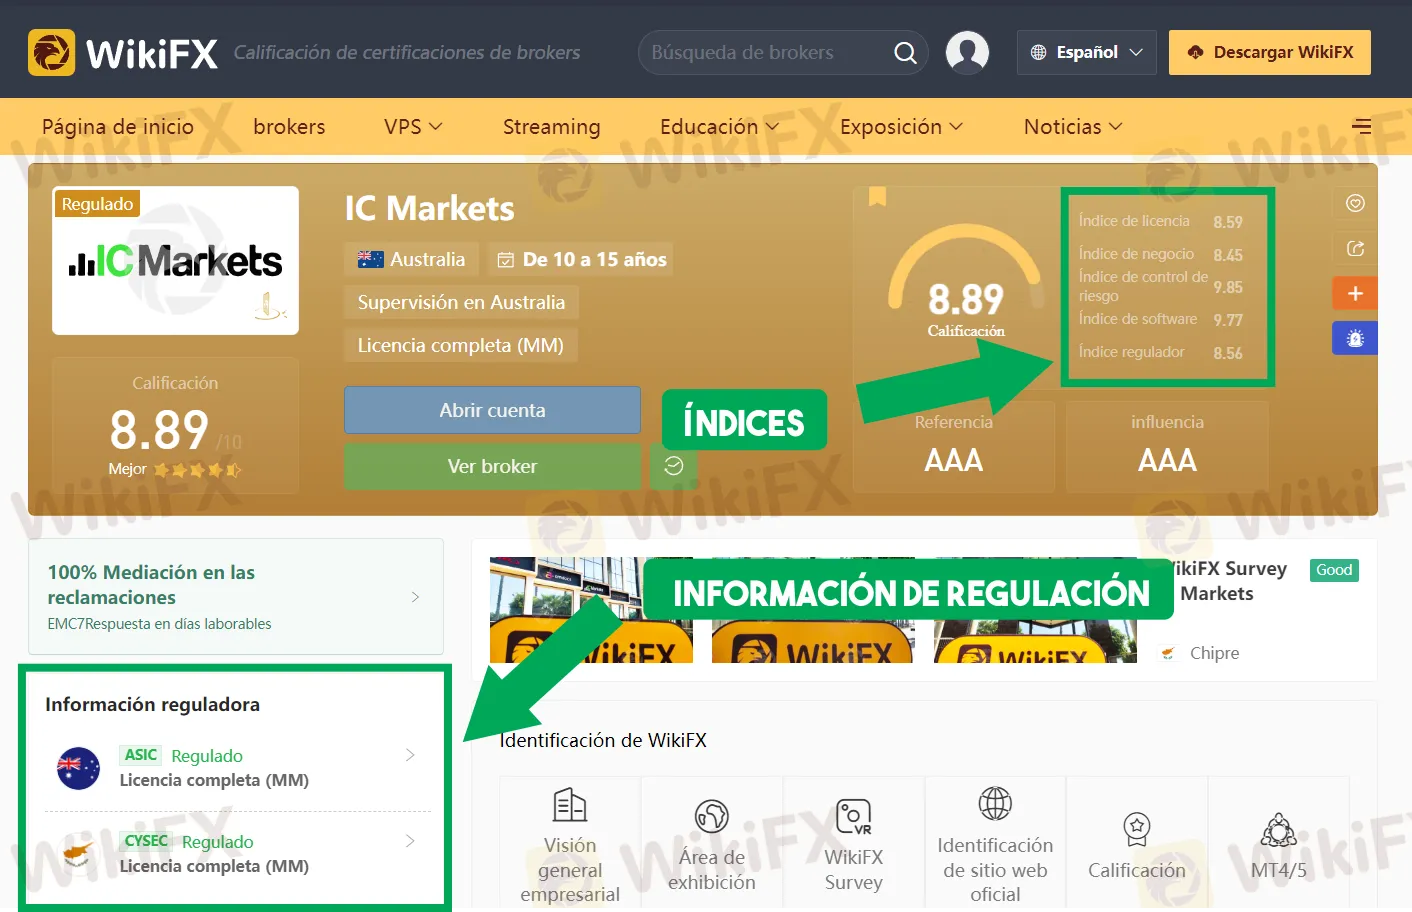The width and height of the screenshot is (1412, 912).
Task: Open the brokers menu item
Action: pos(289,127)
